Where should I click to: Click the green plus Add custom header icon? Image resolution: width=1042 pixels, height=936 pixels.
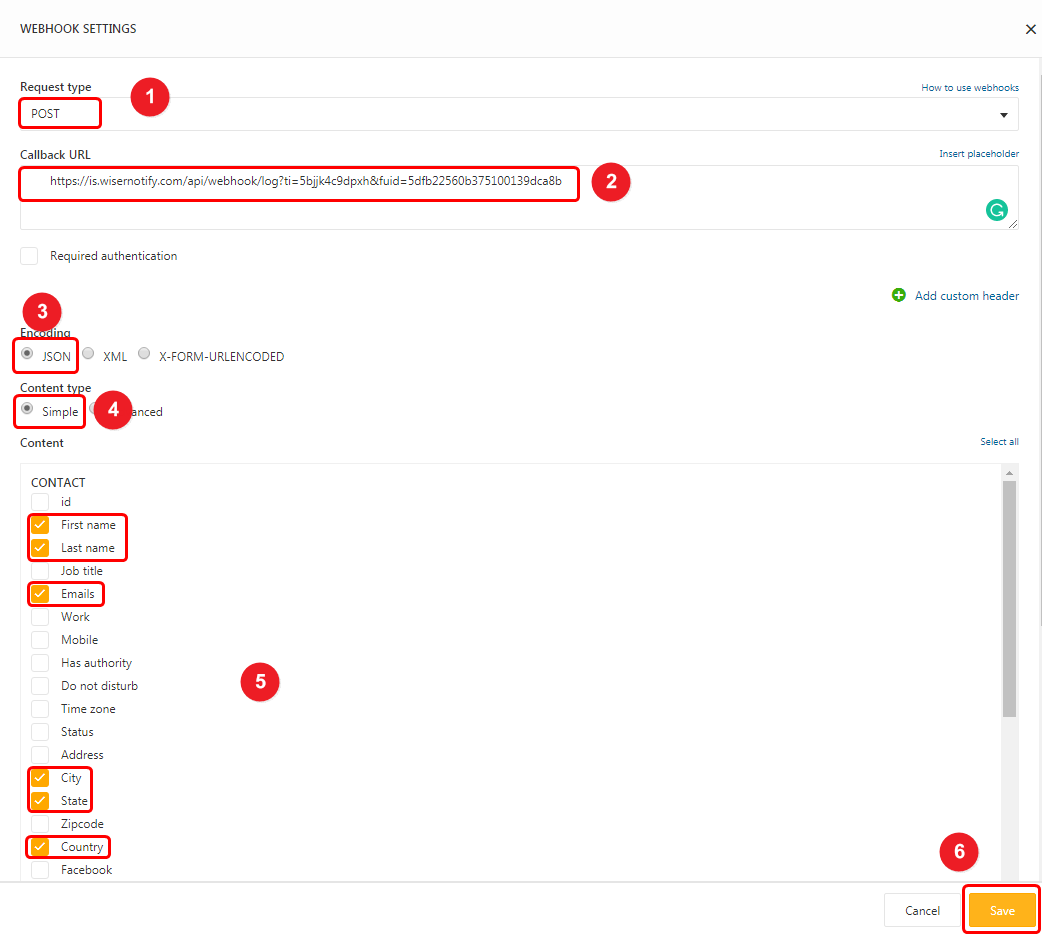coord(898,295)
